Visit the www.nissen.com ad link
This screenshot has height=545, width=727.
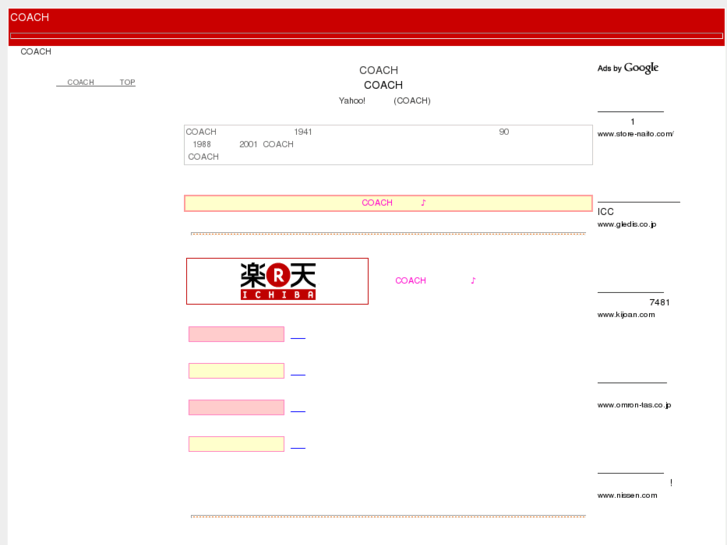[x=627, y=495]
